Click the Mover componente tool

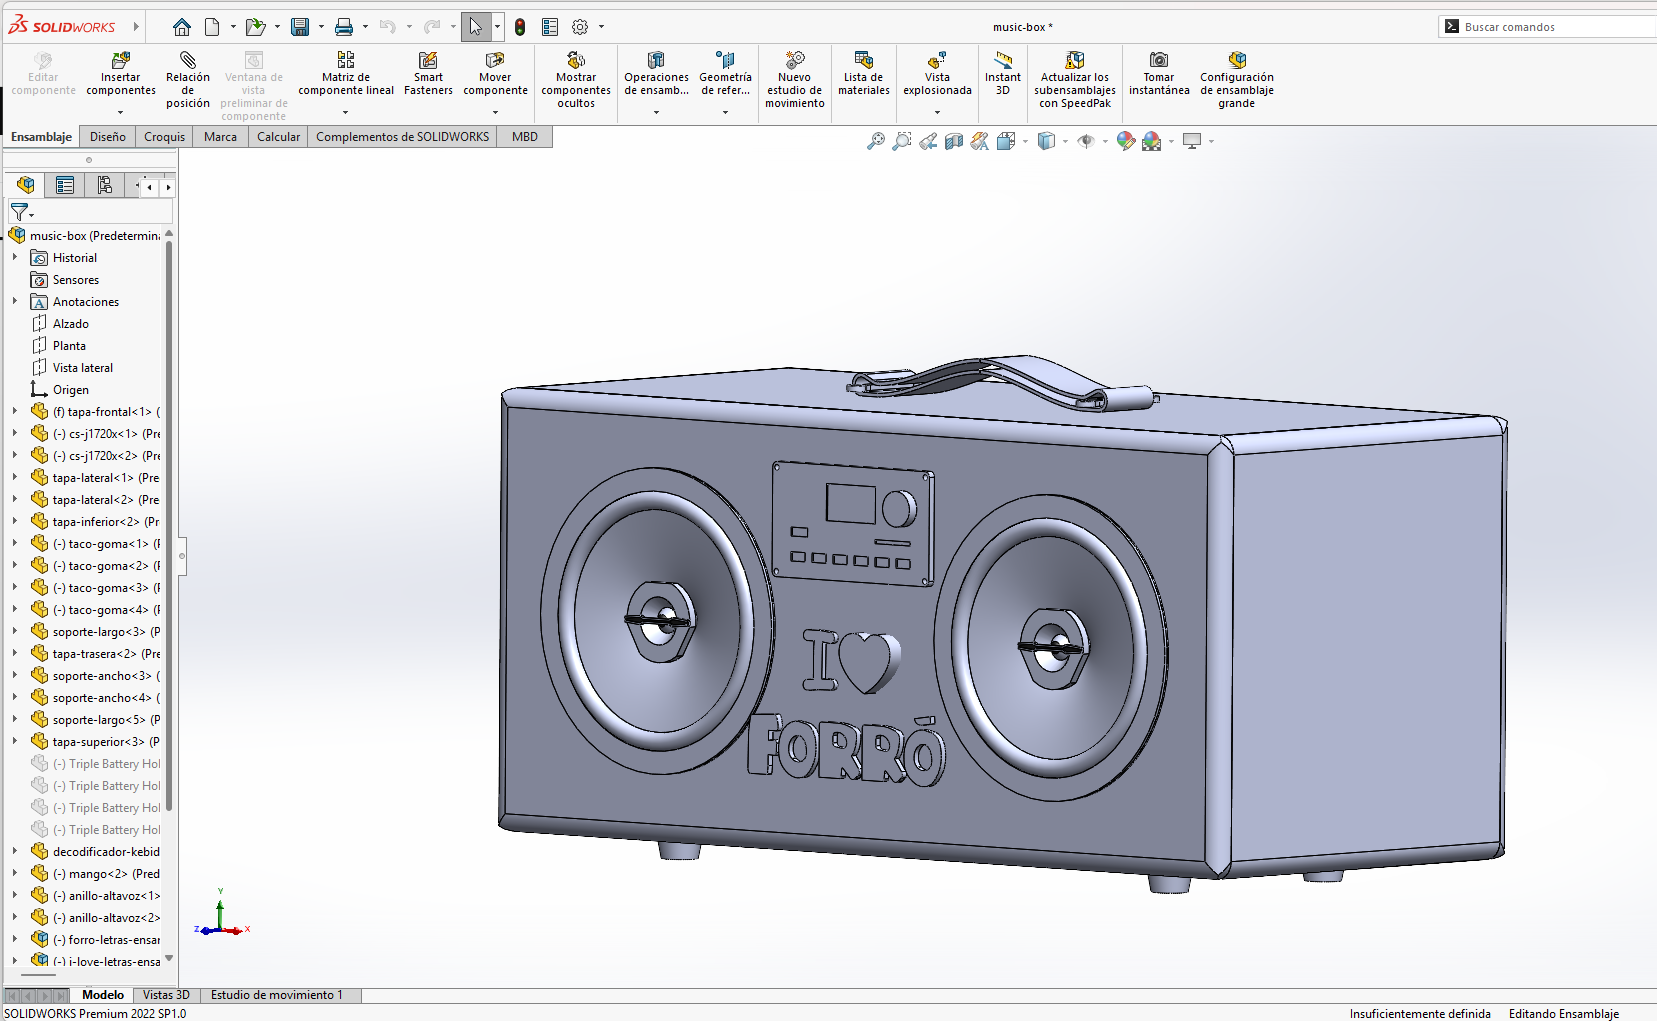(x=495, y=61)
